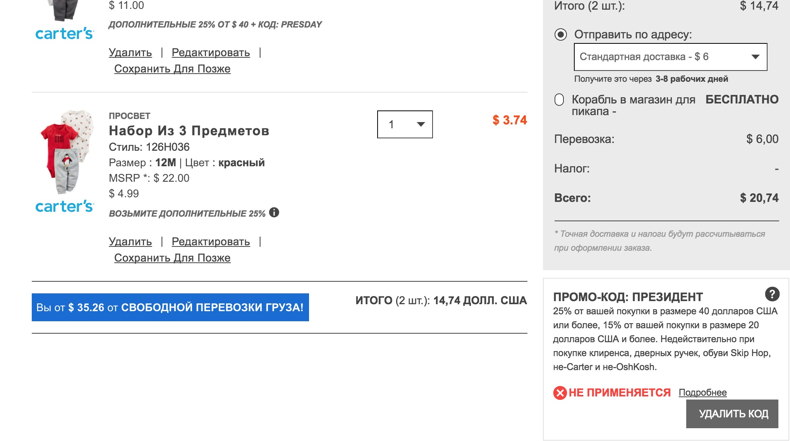This screenshot has width=790, height=441.
Task: Click the Набор Из 3 Предметов product title
Action: (x=189, y=131)
